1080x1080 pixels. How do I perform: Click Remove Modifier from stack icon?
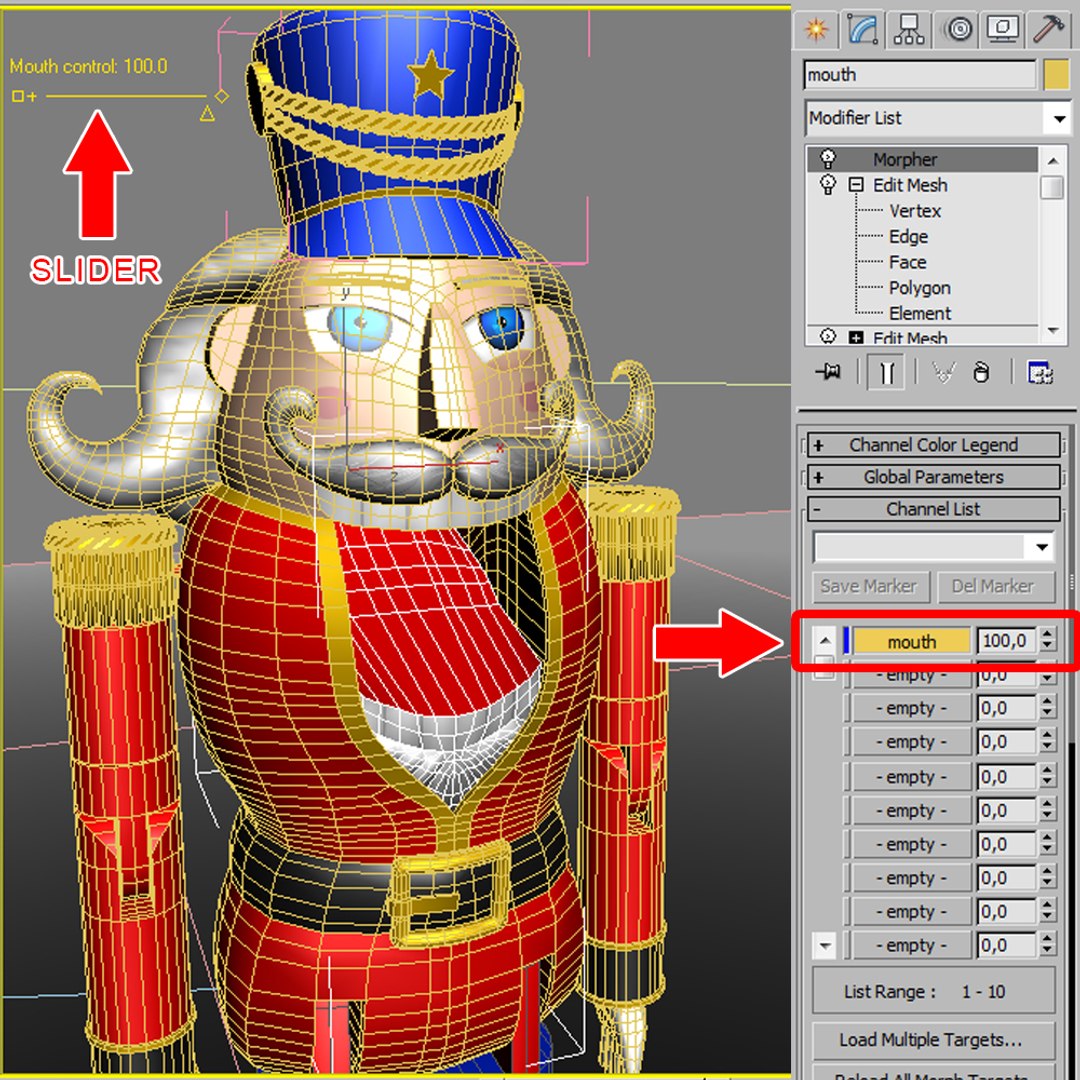click(982, 373)
